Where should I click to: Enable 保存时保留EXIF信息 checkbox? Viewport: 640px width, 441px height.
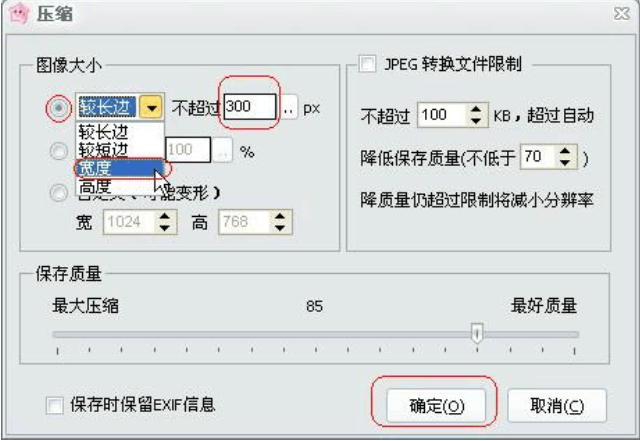55,405
